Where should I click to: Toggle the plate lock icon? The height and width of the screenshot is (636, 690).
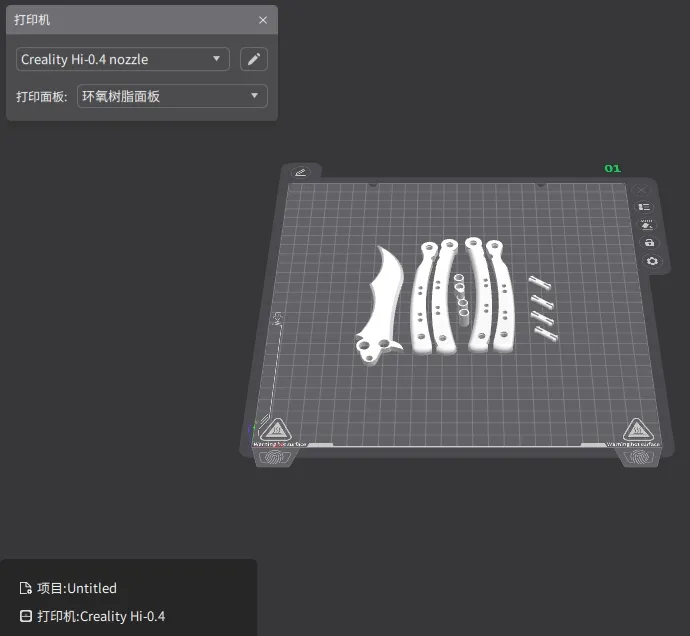[x=650, y=243]
